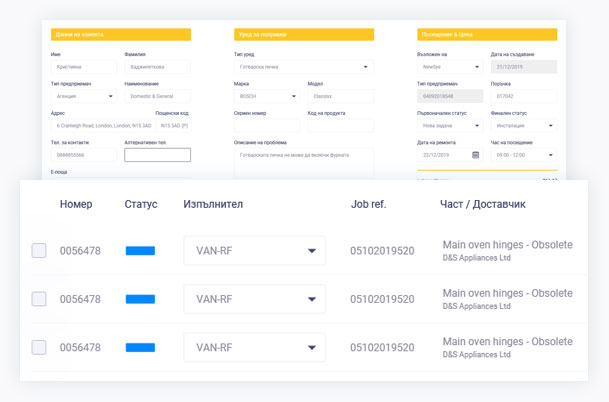
Task: Click Main oven hinges - Obsolete in bottom row
Action: coord(508,341)
